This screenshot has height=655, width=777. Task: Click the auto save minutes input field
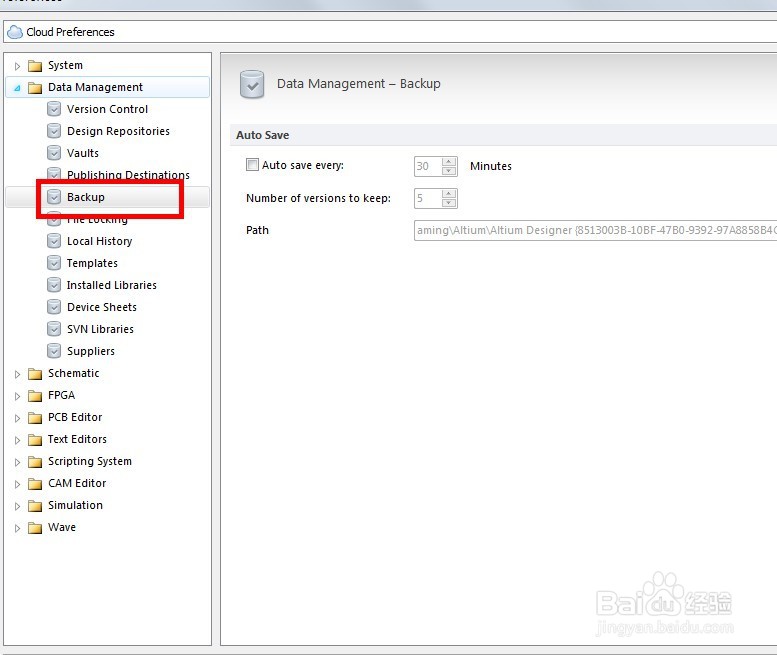(428, 166)
